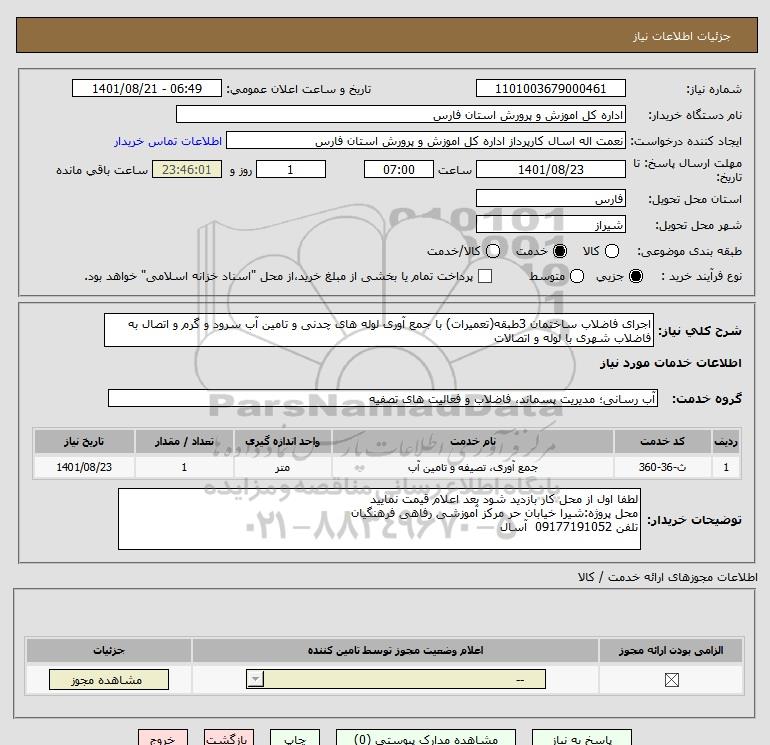Click service code ث-36-360 cell
The width and height of the screenshot is (770, 745).
(x=662, y=467)
